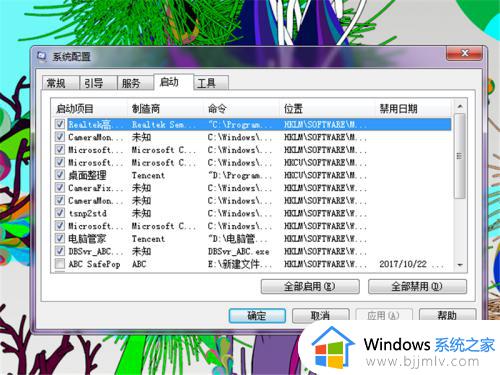Select the E:\新建文件... command cell

click(x=240, y=264)
